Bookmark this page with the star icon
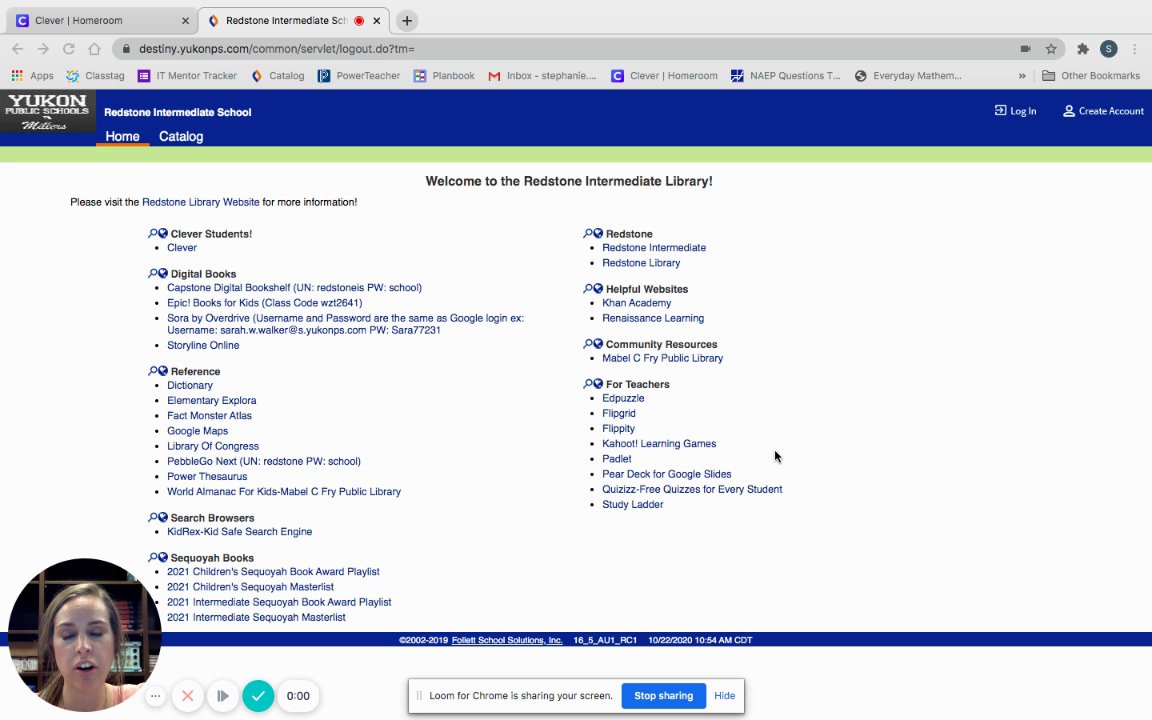 [x=1051, y=48]
